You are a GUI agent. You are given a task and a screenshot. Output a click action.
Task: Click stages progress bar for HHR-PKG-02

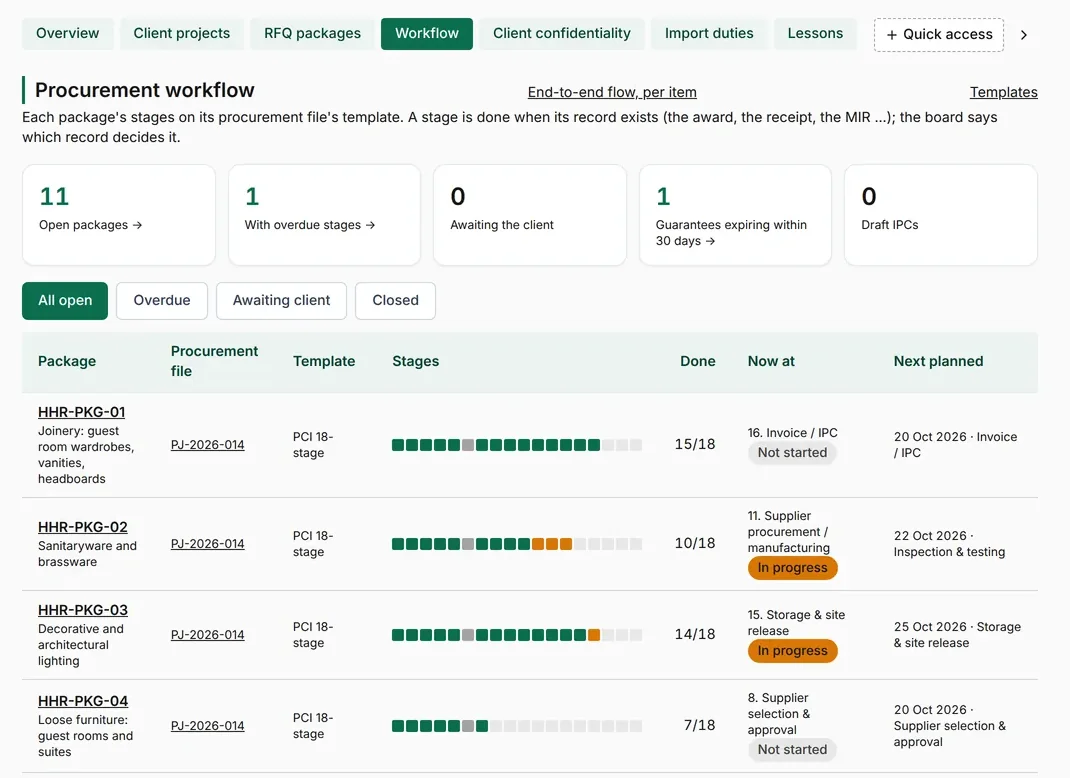tap(517, 544)
